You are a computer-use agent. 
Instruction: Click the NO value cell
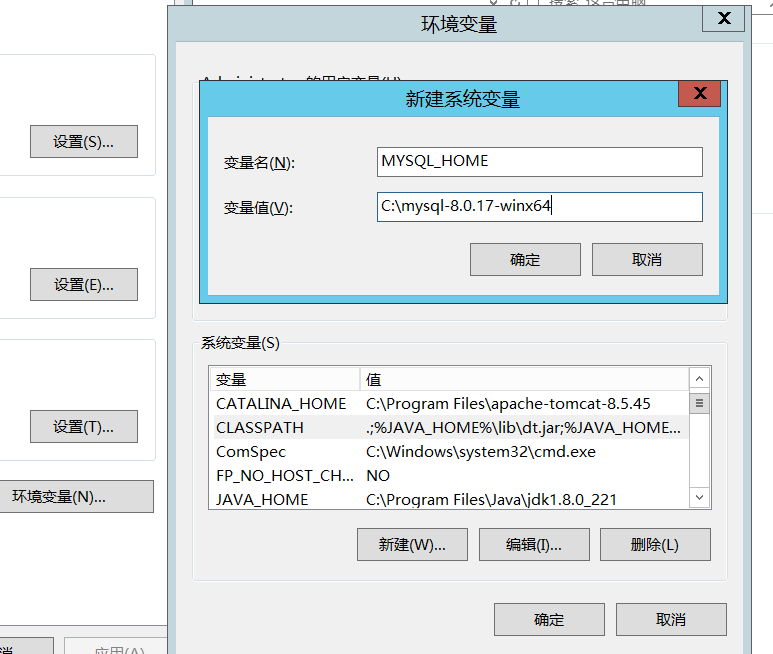378,476
